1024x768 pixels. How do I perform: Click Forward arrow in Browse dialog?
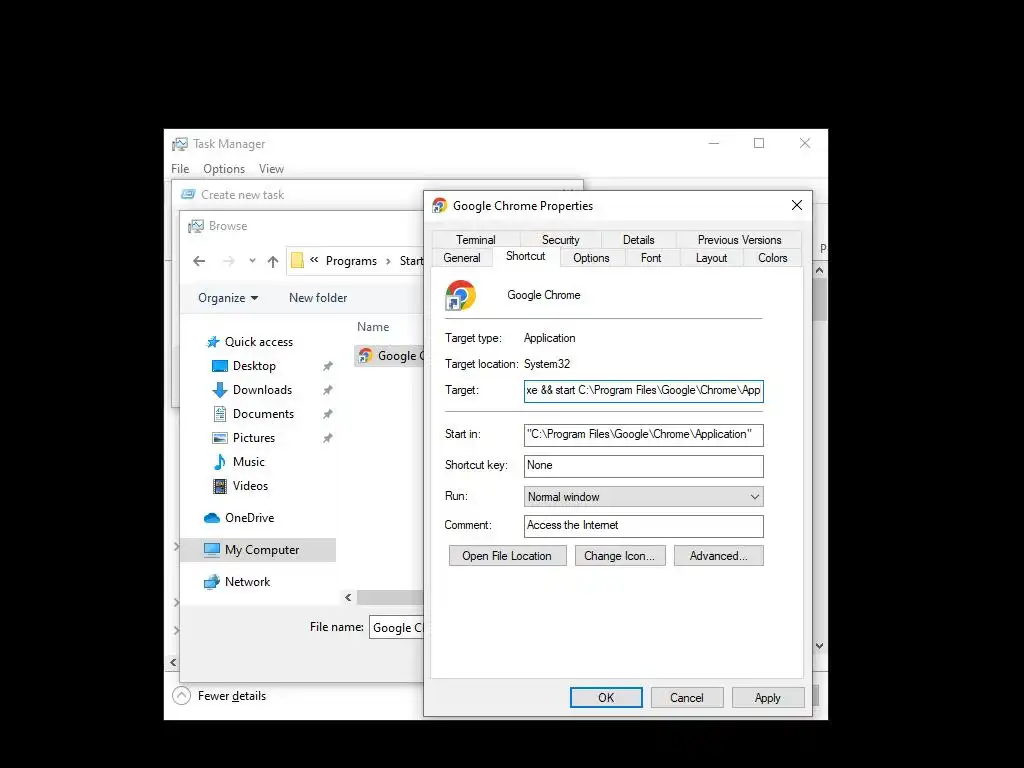tap(228, 261)
